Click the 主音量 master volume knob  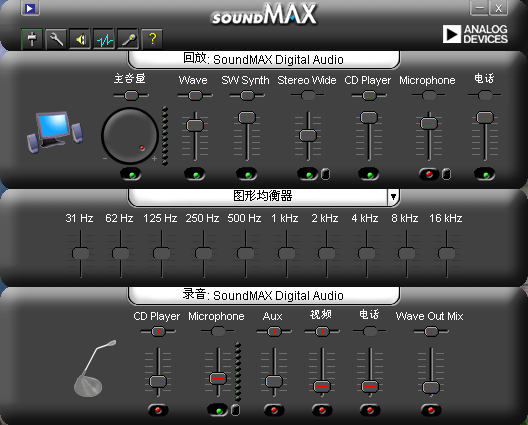pos(130,135)
